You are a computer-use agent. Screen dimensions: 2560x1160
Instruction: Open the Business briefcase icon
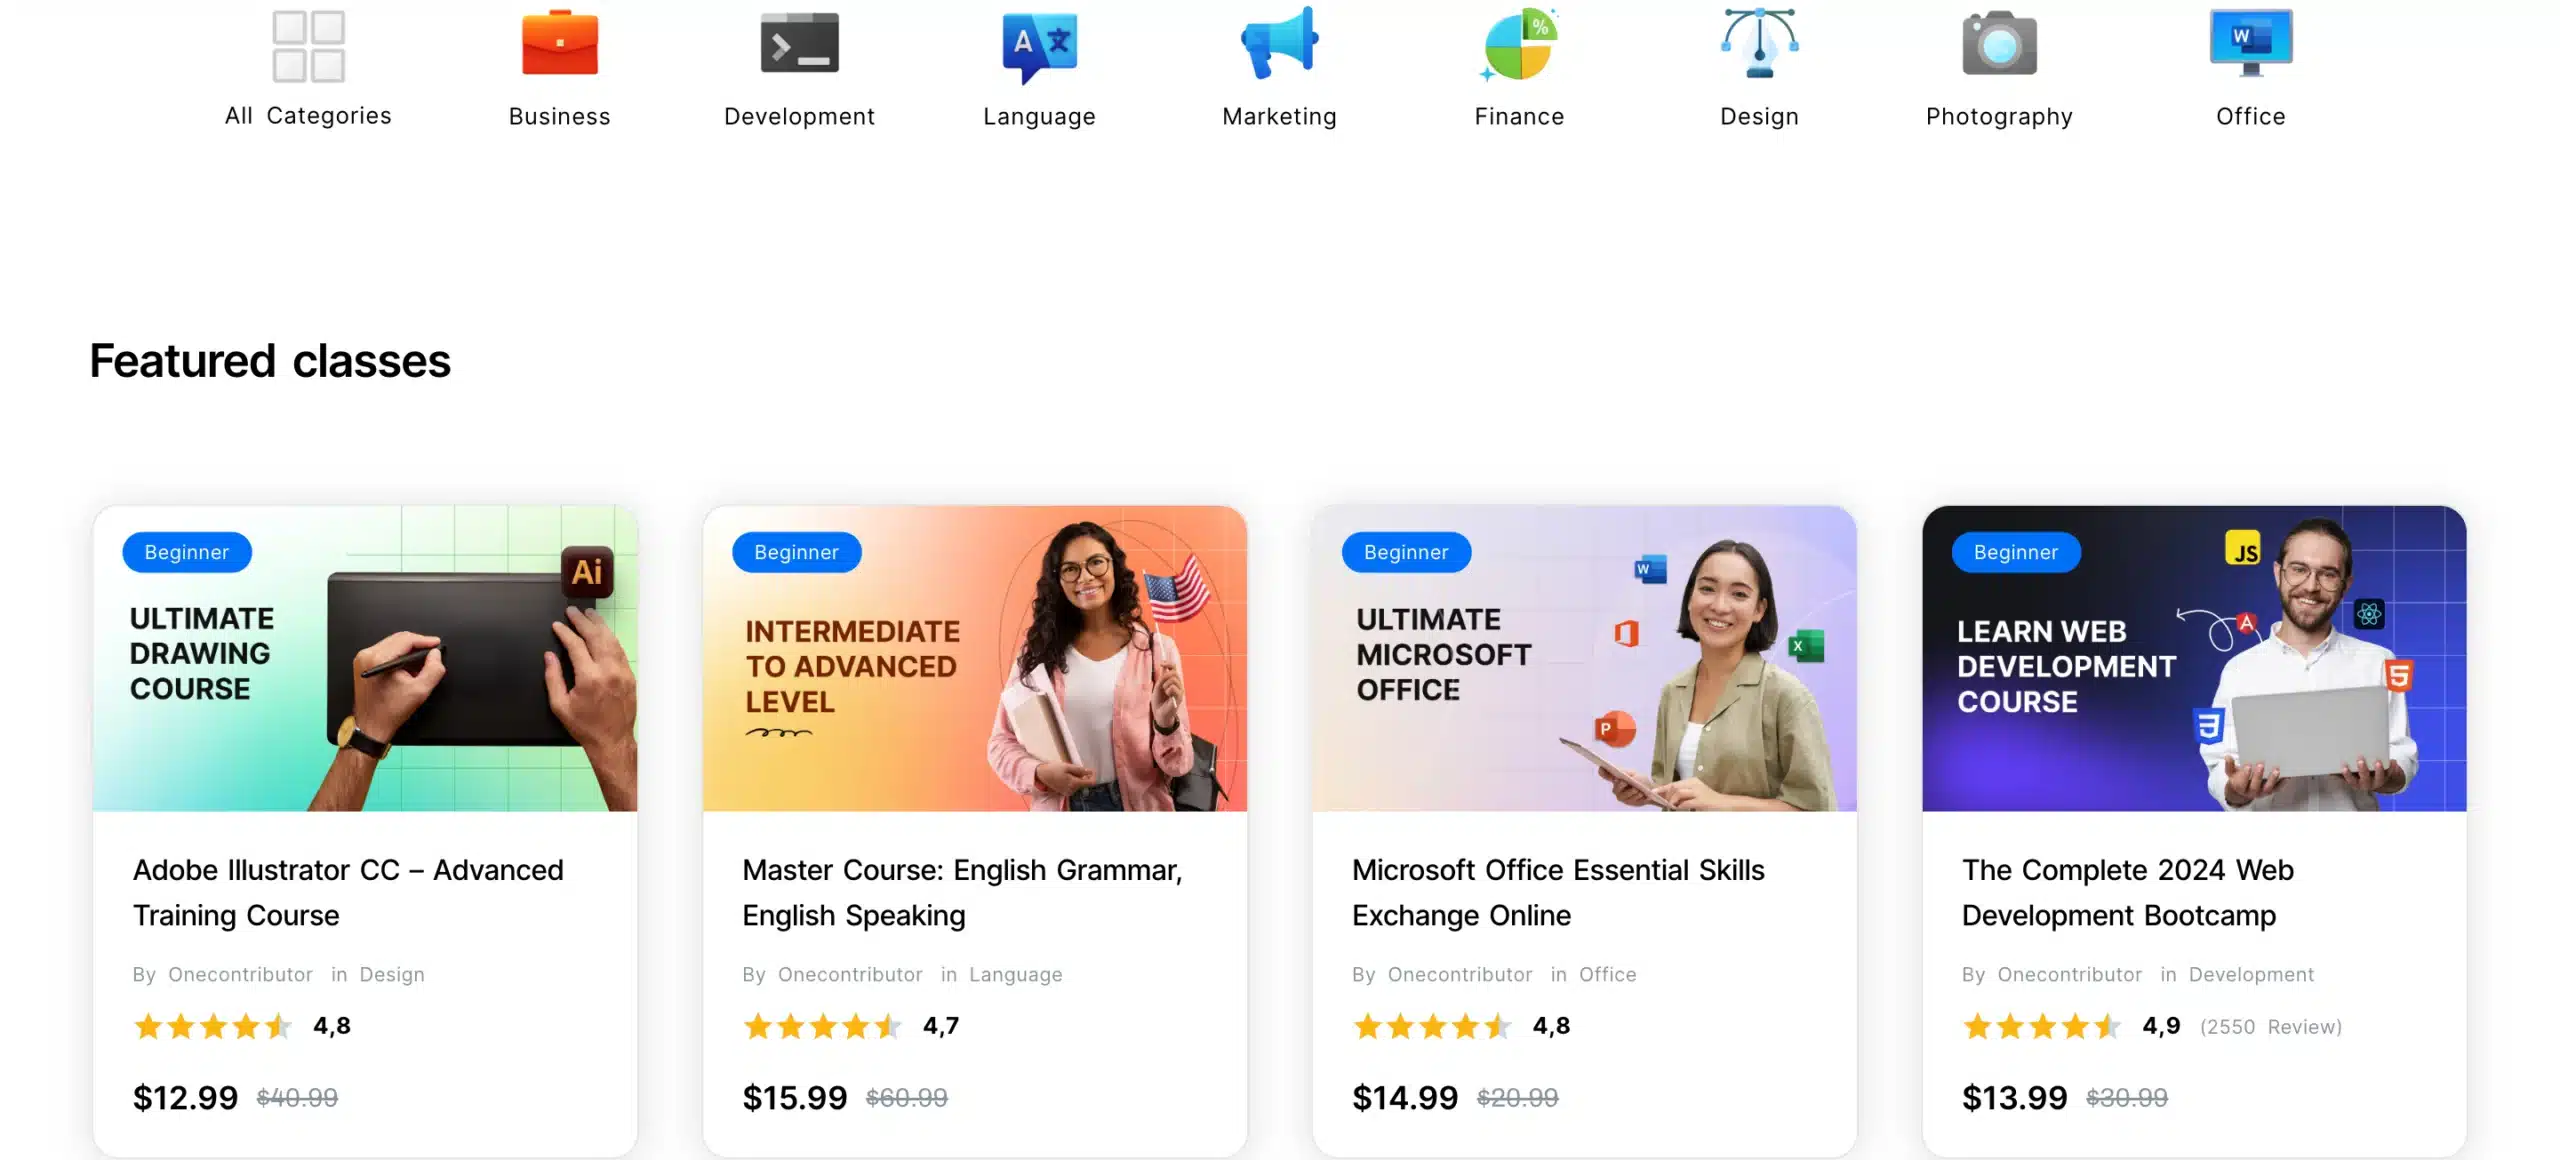[559, 43]
